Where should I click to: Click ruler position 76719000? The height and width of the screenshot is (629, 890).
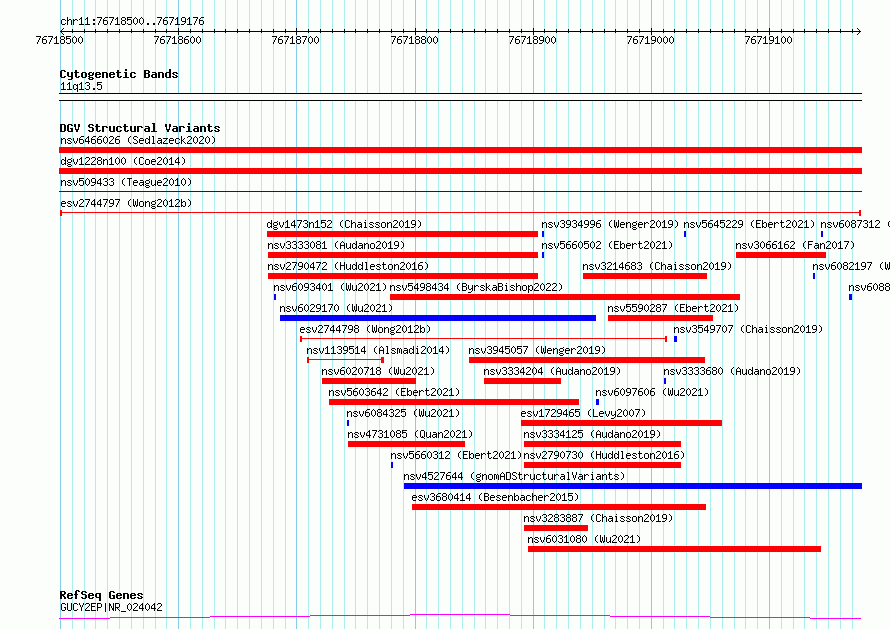[x=650, y=40]
